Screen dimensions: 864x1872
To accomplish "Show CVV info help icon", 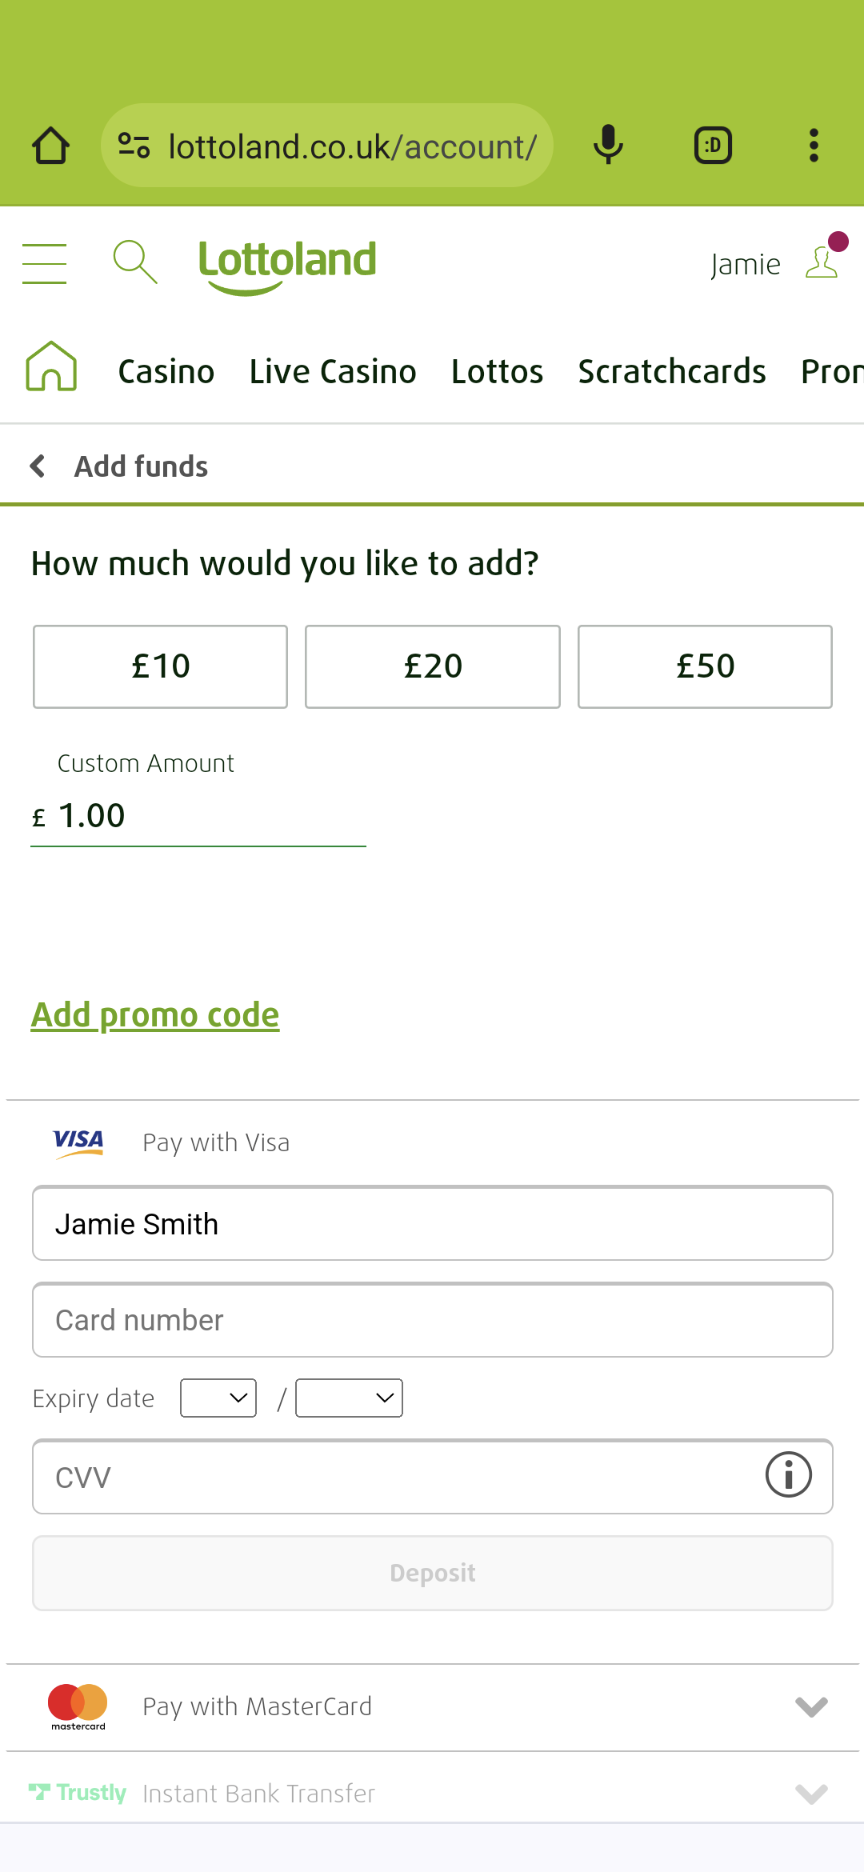I will point(788,1475).
